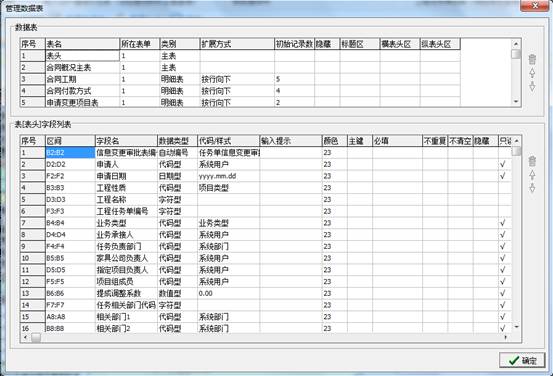Toggle the read-only check for the 业务类型 field
553x376 pixels.
coord(503,223)
